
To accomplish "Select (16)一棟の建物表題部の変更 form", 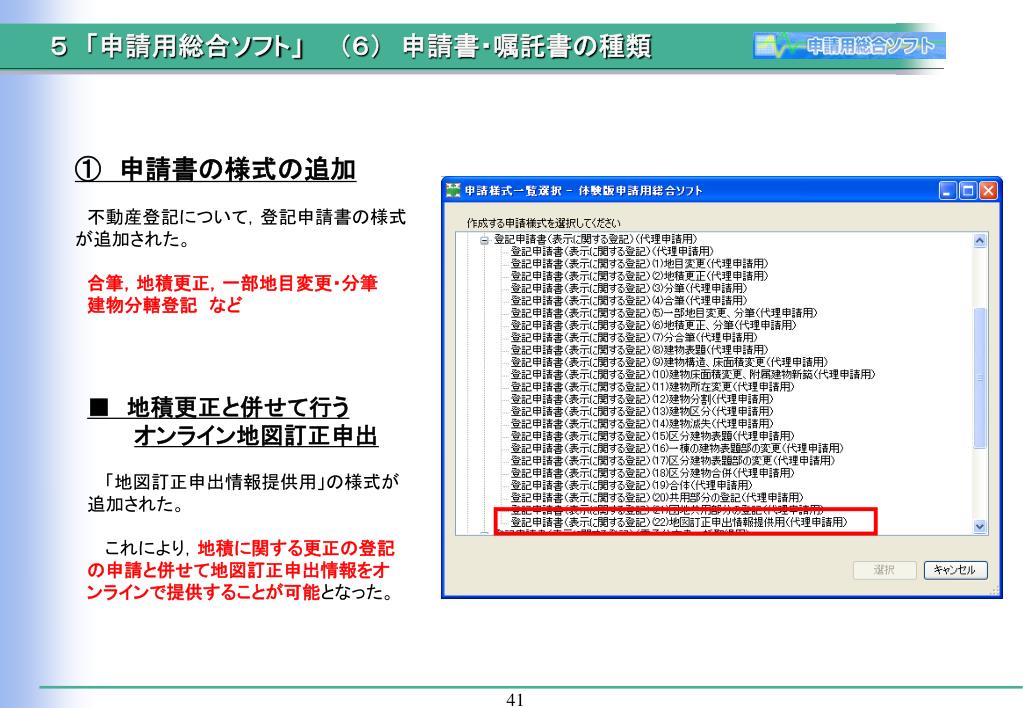I will (x=677, y=448).
